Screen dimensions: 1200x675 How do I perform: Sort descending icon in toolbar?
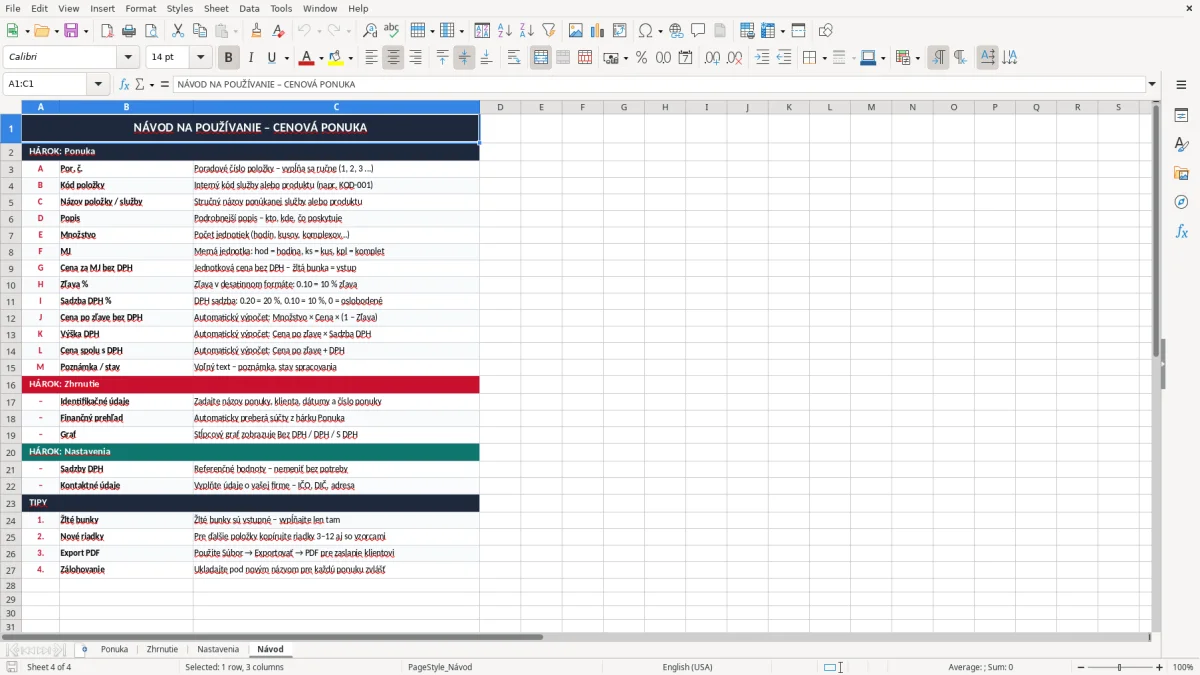(x=527, y=31)
